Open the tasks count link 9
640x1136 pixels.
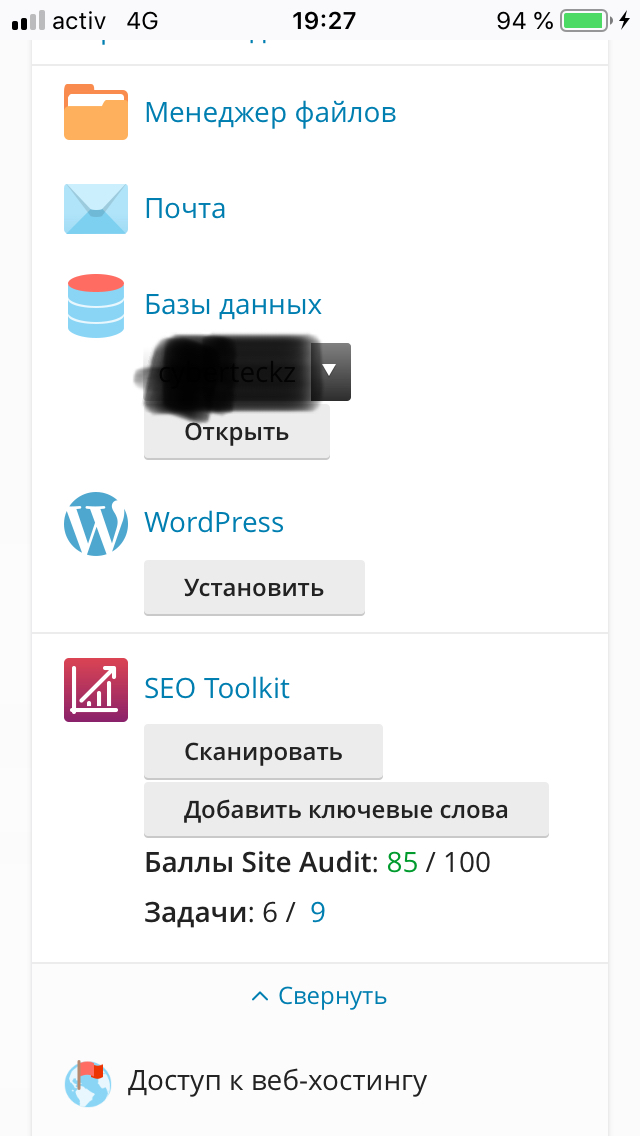[318, 912]
